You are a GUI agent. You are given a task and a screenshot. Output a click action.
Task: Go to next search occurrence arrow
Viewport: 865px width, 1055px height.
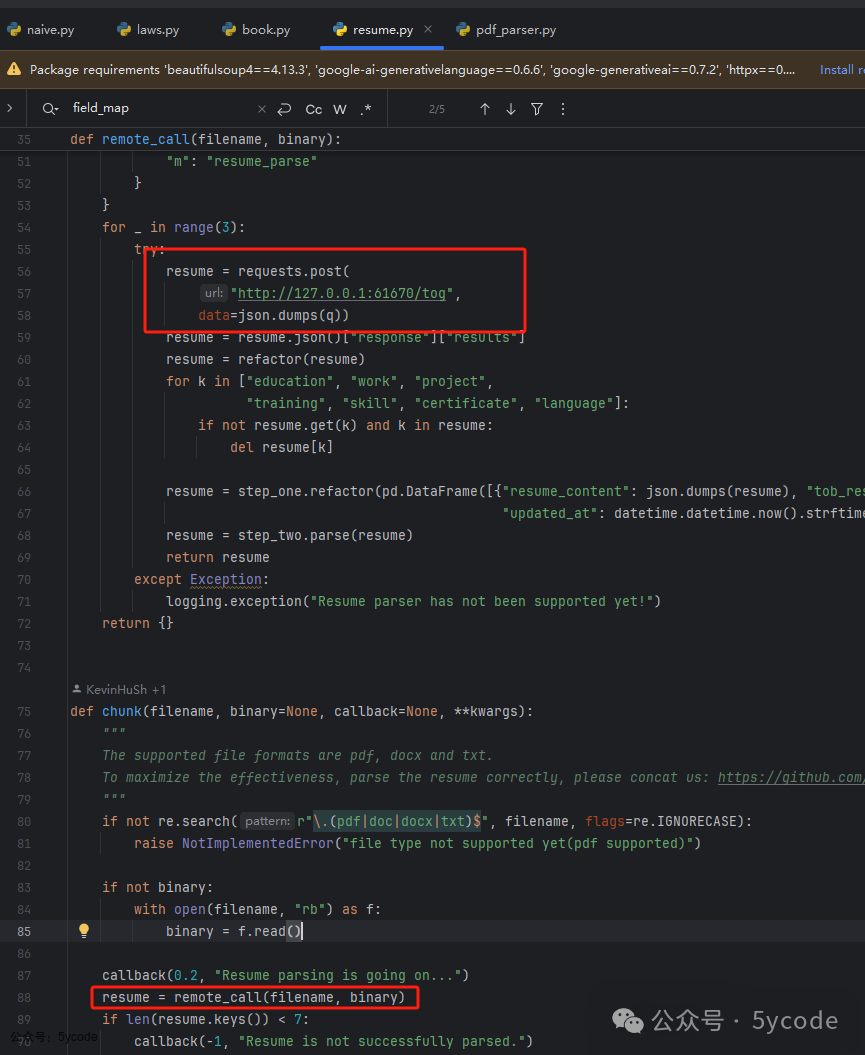coord(511,109)
